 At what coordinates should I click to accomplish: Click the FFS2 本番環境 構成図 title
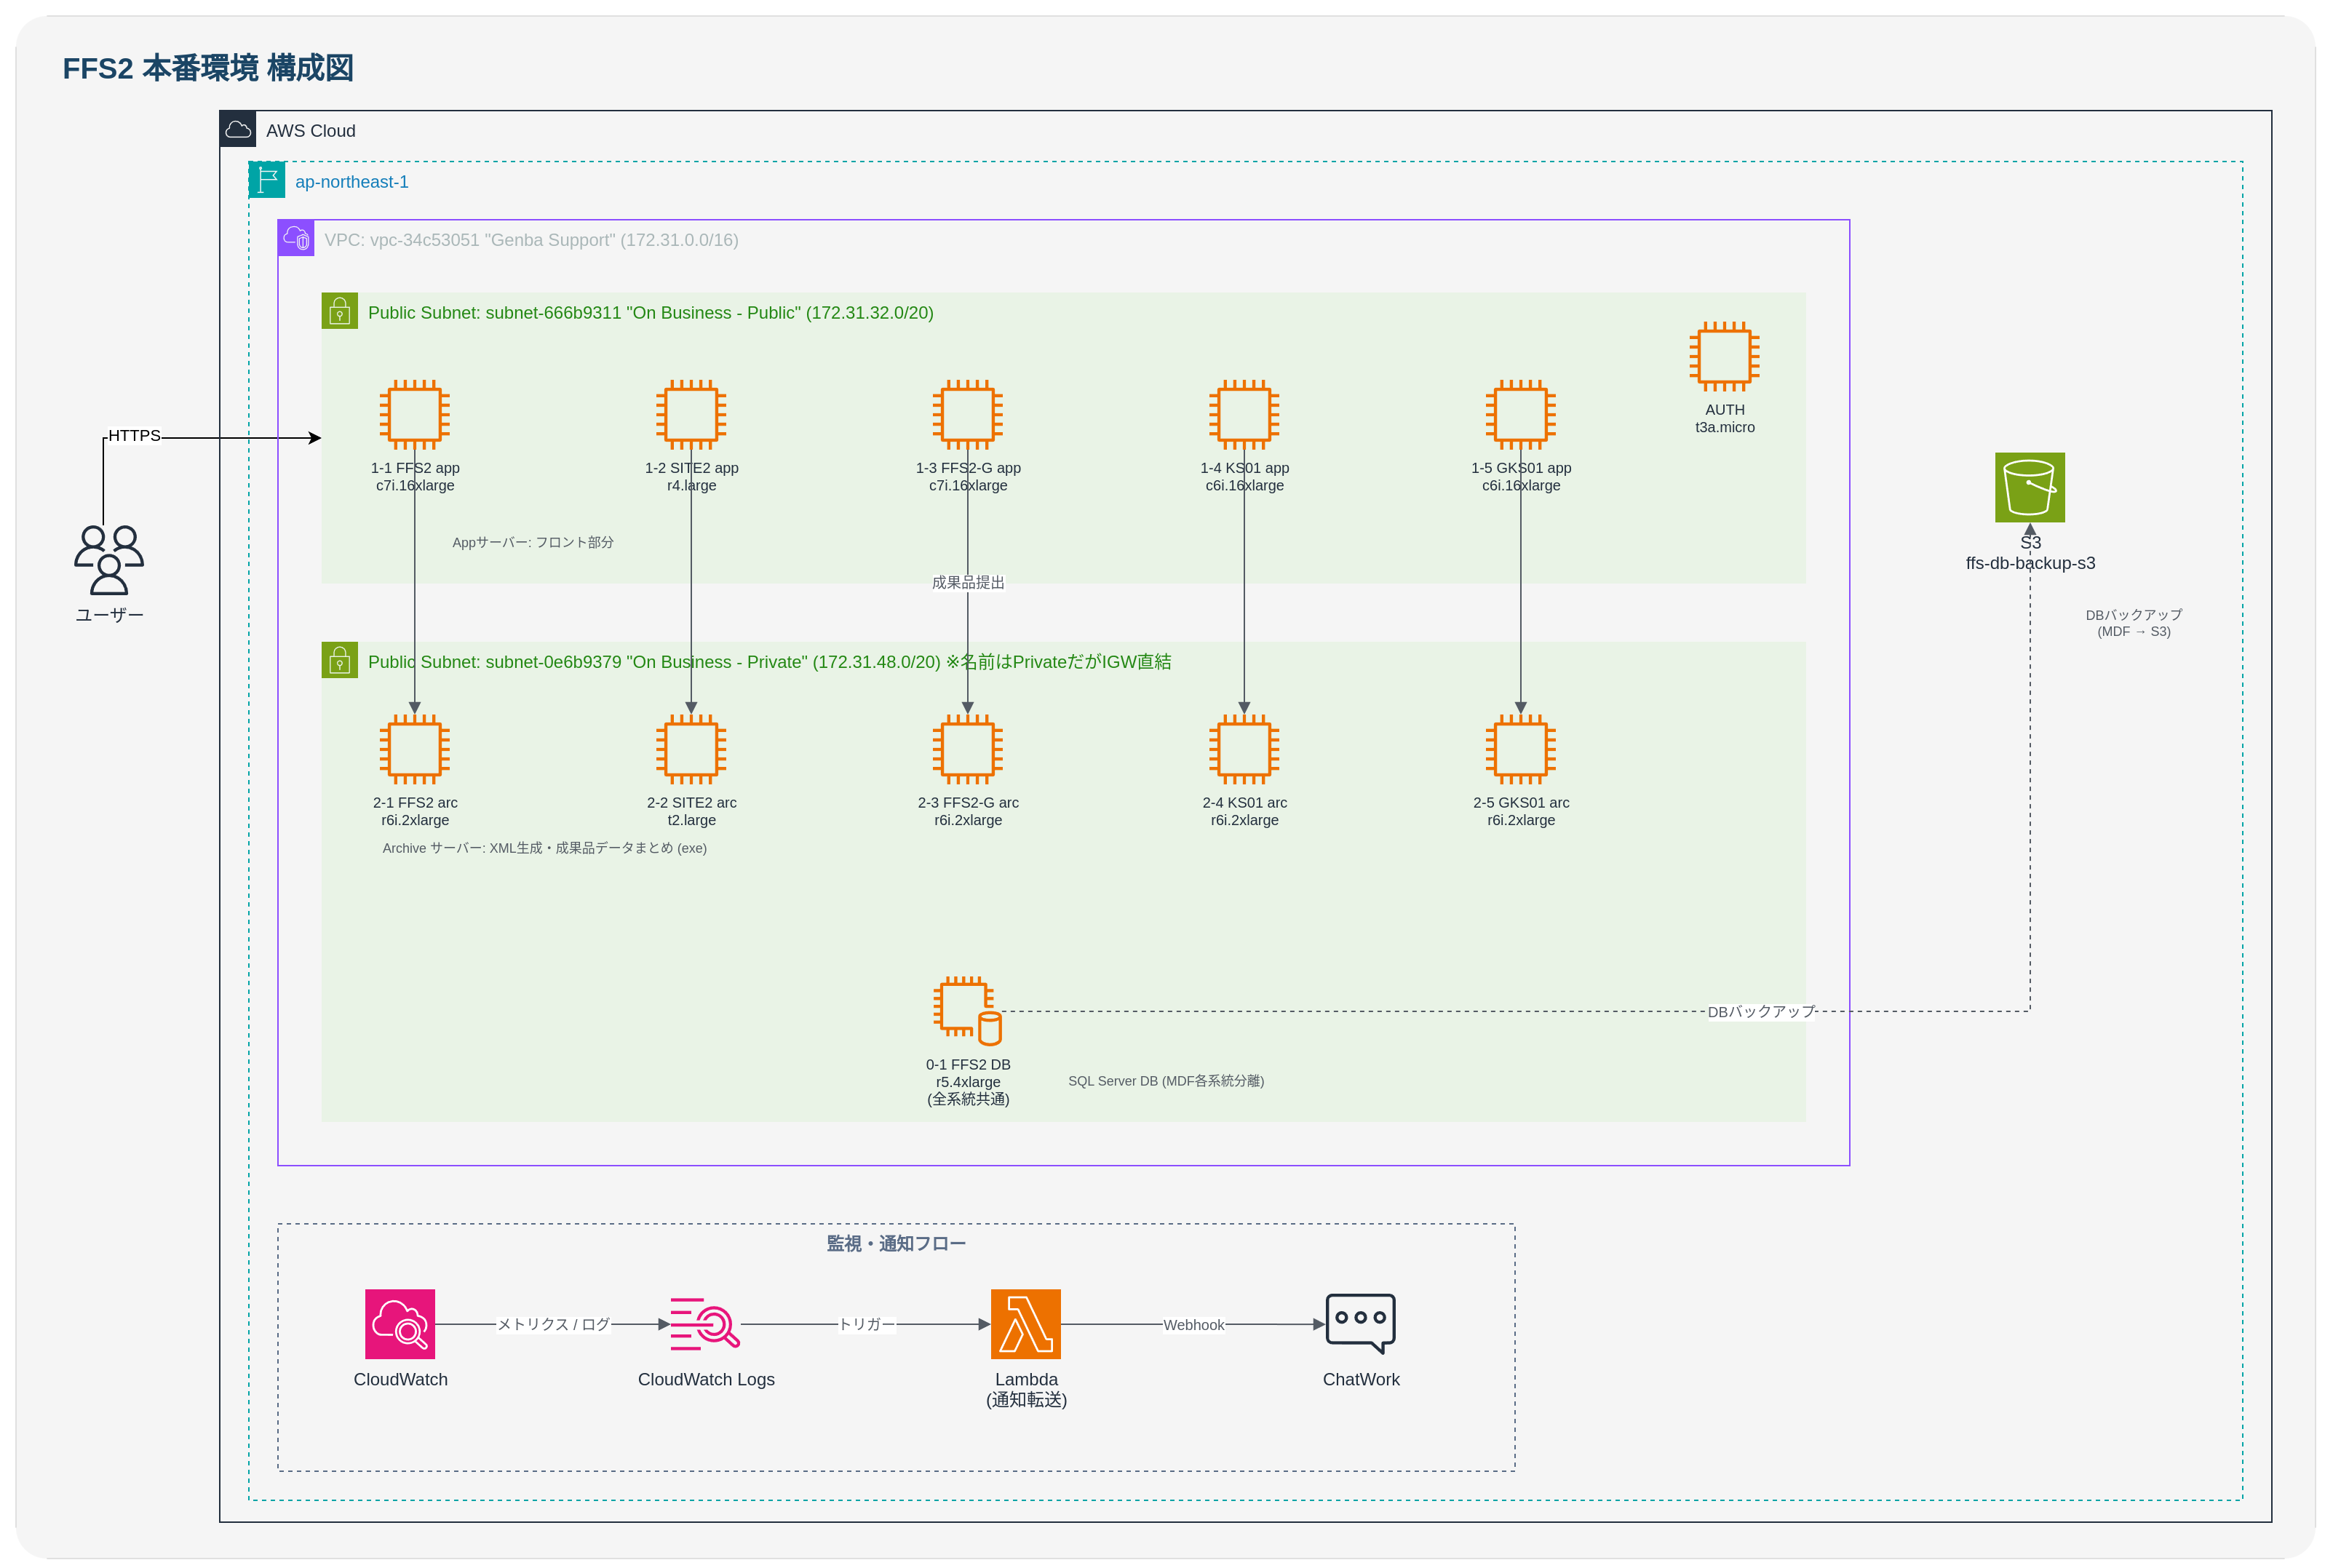tap(208, 68)
